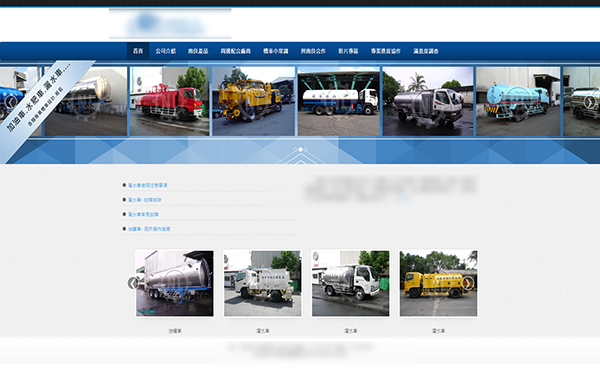View silver tanker with palm tree photo

(x=428, y=101)
